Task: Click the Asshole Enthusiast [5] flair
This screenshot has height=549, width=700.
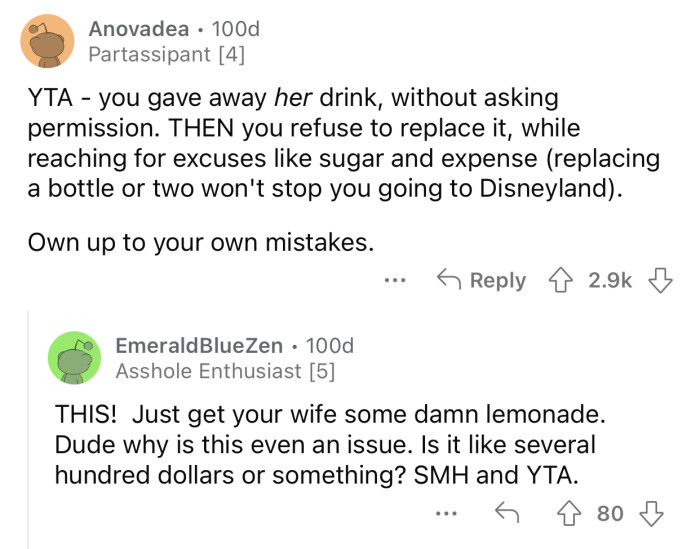Action: [x=226, y=371]
